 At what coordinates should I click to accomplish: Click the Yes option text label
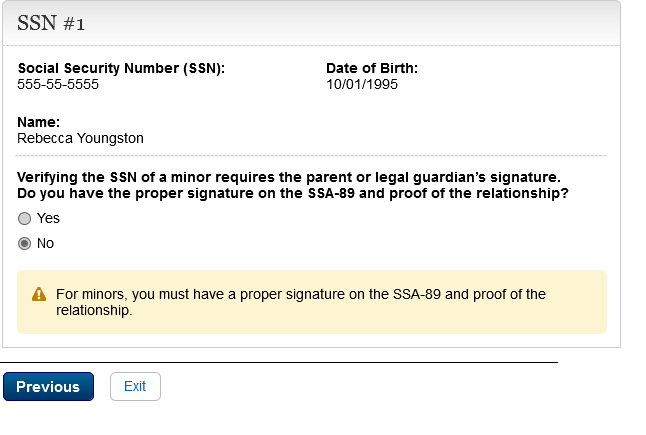click(48, 219)
